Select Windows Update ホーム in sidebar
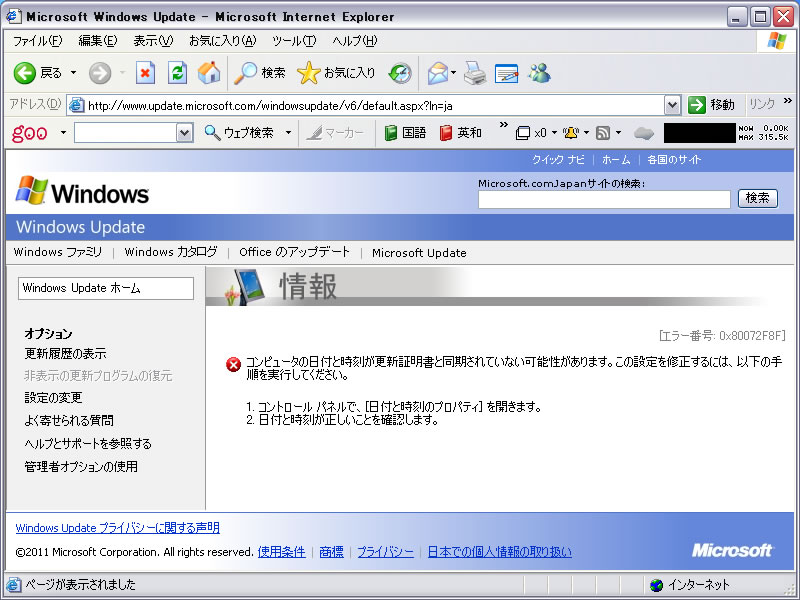The image size is (800, 600). [106, 288]
